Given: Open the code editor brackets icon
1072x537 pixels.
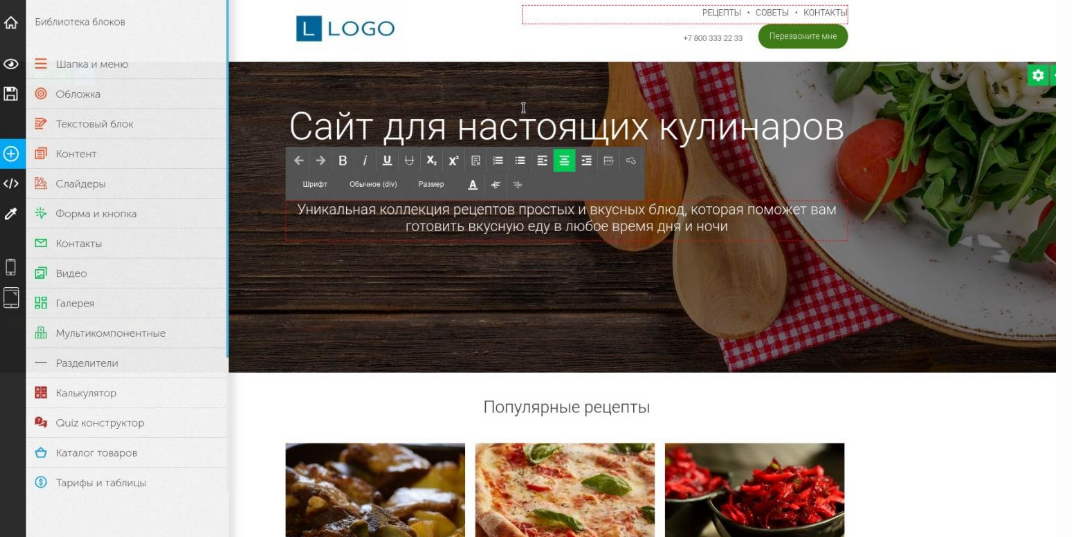Looking at the screenshot, I should (x=11, y=183).
